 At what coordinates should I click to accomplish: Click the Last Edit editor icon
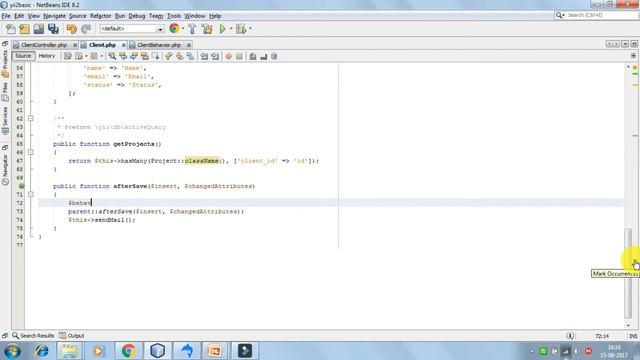coord(68,56)
